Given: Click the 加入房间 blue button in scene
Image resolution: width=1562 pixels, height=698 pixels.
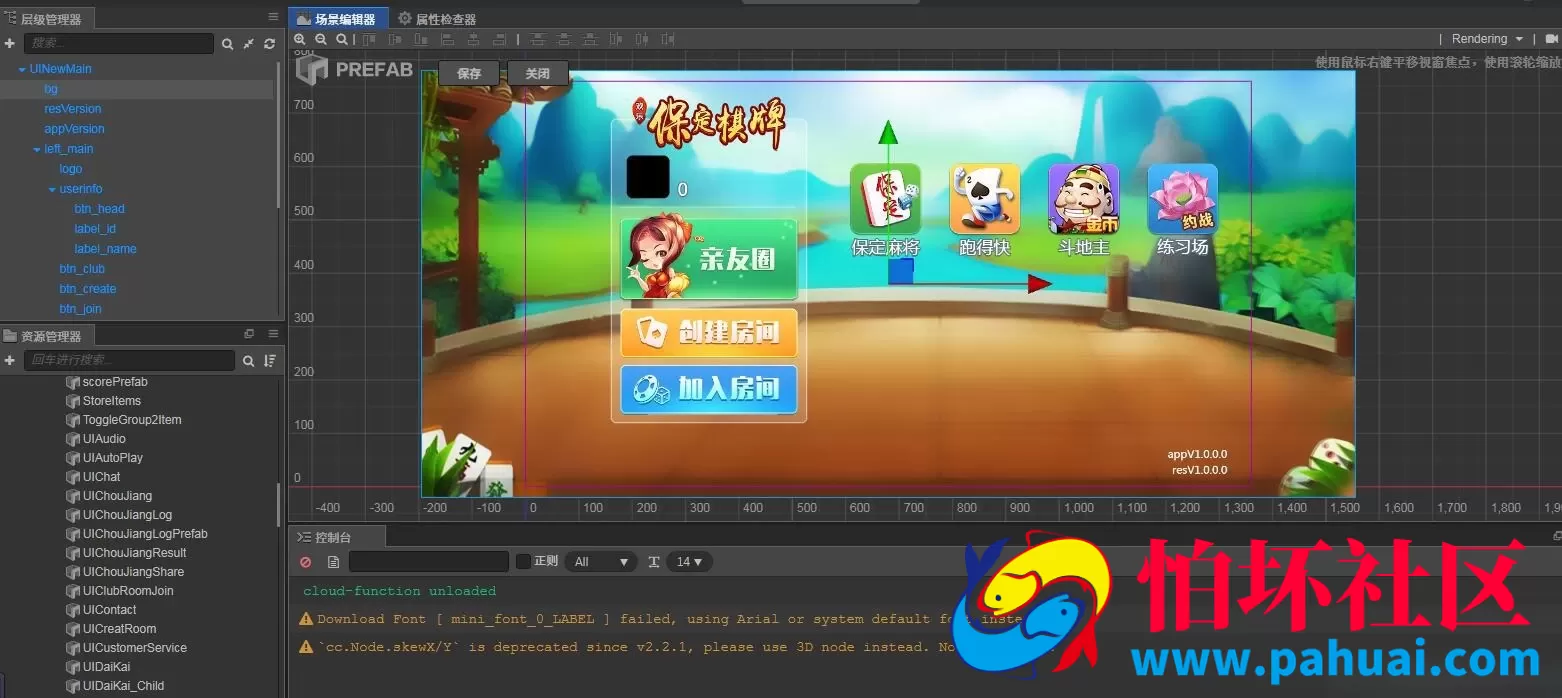Looking at the screenshot, I should (x=709, y=389).
